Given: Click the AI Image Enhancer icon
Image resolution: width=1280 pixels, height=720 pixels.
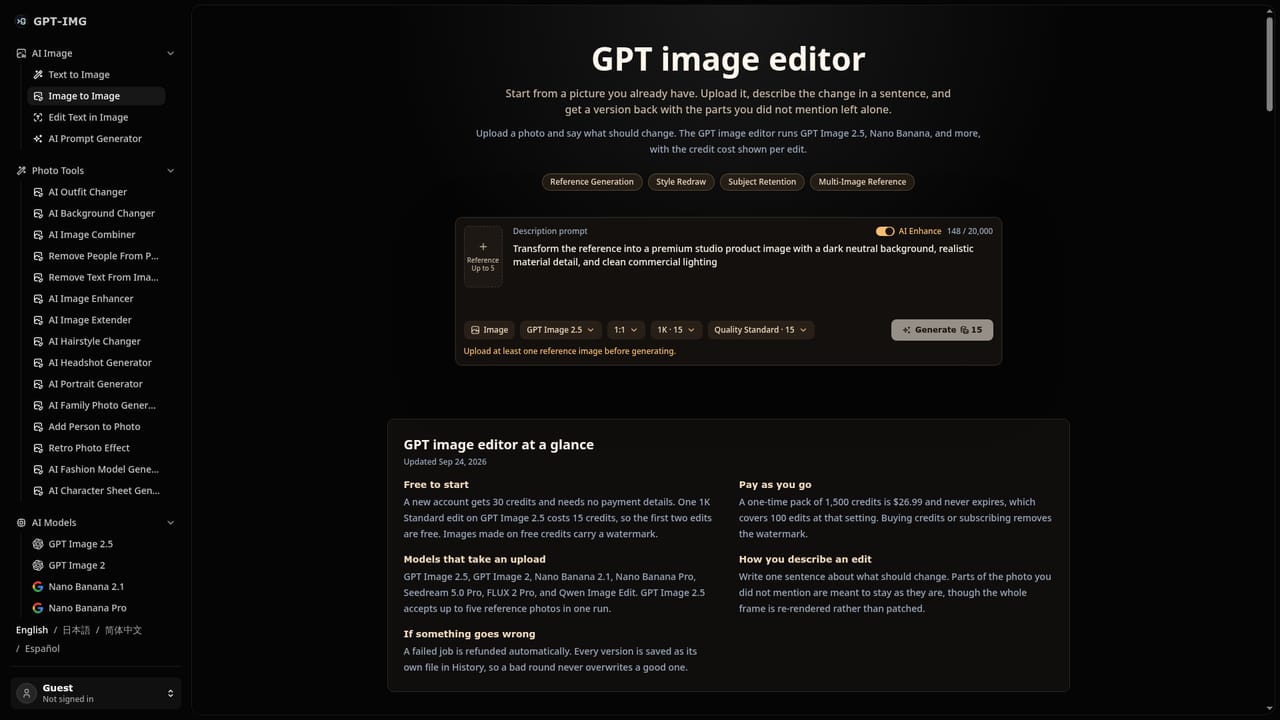Looking at the screenshot, I should pyautogui.click(x=38, y=299).
